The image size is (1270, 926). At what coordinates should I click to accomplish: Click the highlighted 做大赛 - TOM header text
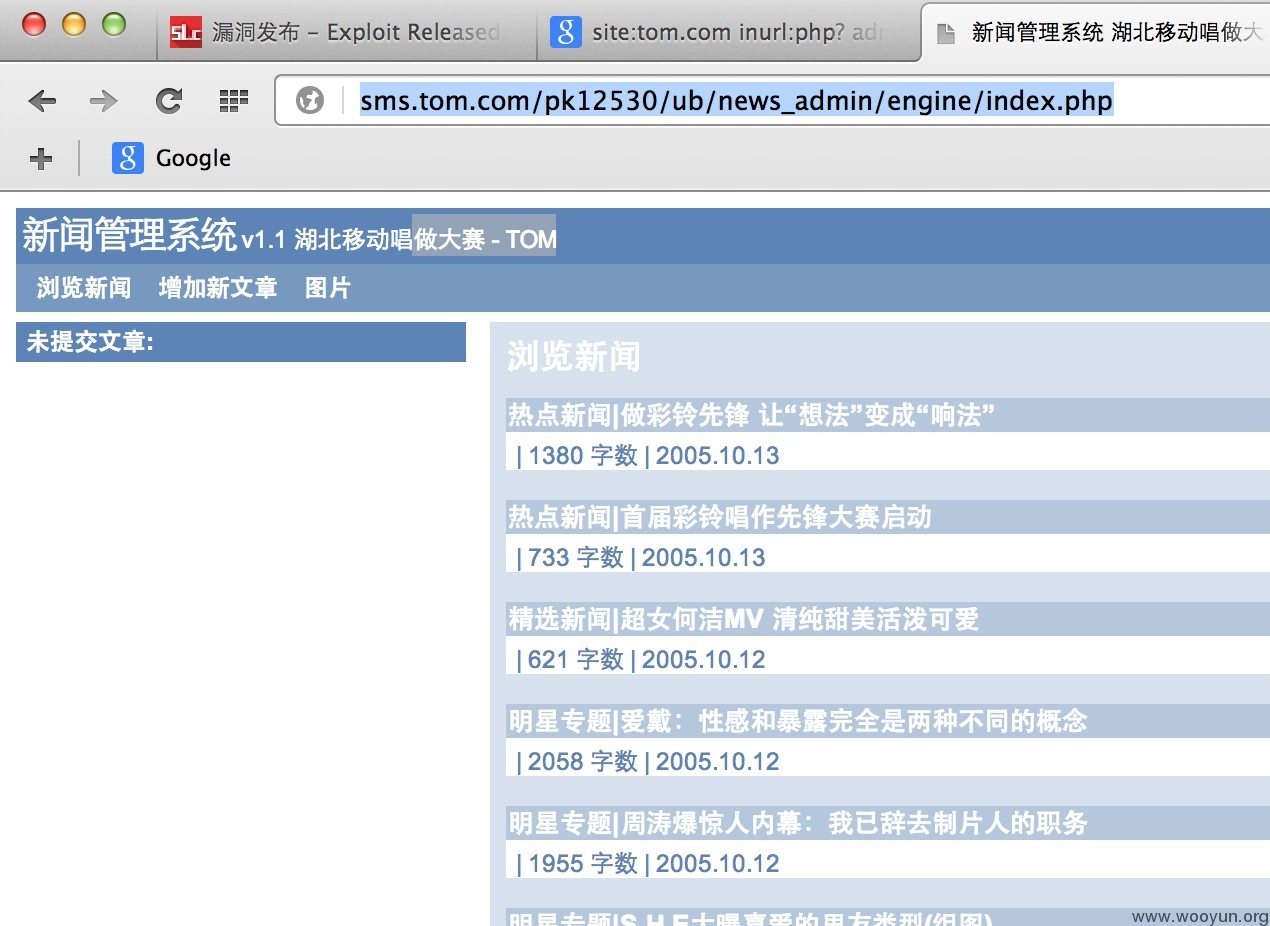(484, 240)
